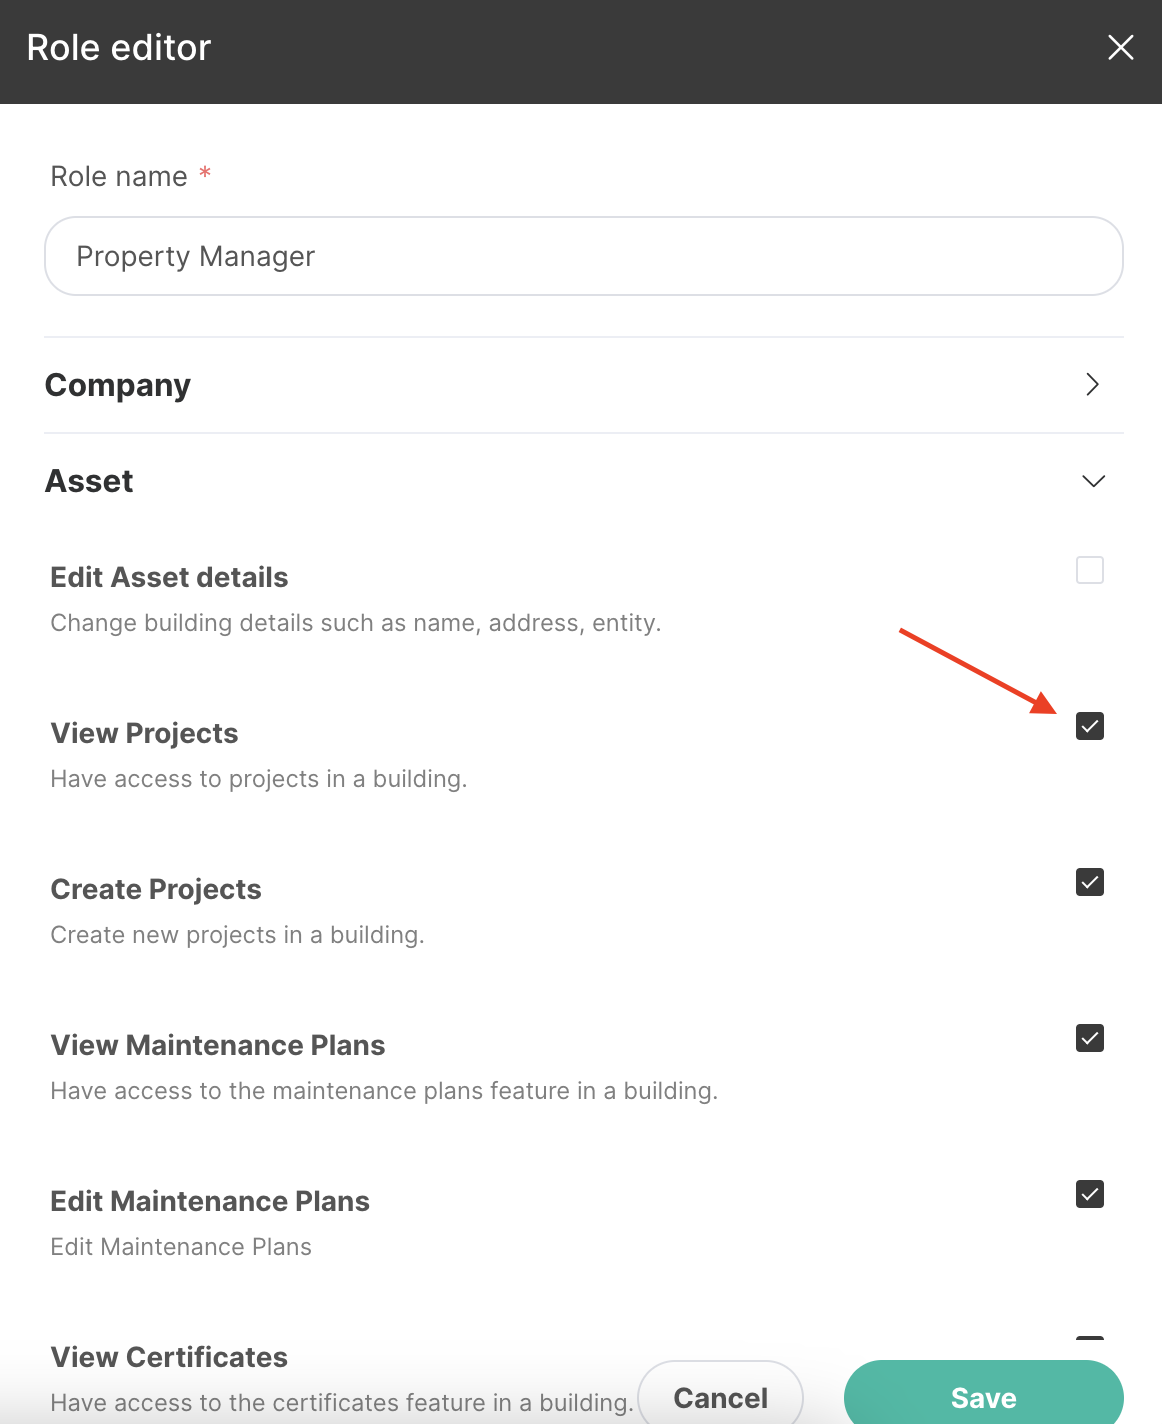Image resolution: width=1162 pixels, height=1424 pixels.
Task: Disable View Maintenance Plans checkbox
Action: [1089, 1038]
